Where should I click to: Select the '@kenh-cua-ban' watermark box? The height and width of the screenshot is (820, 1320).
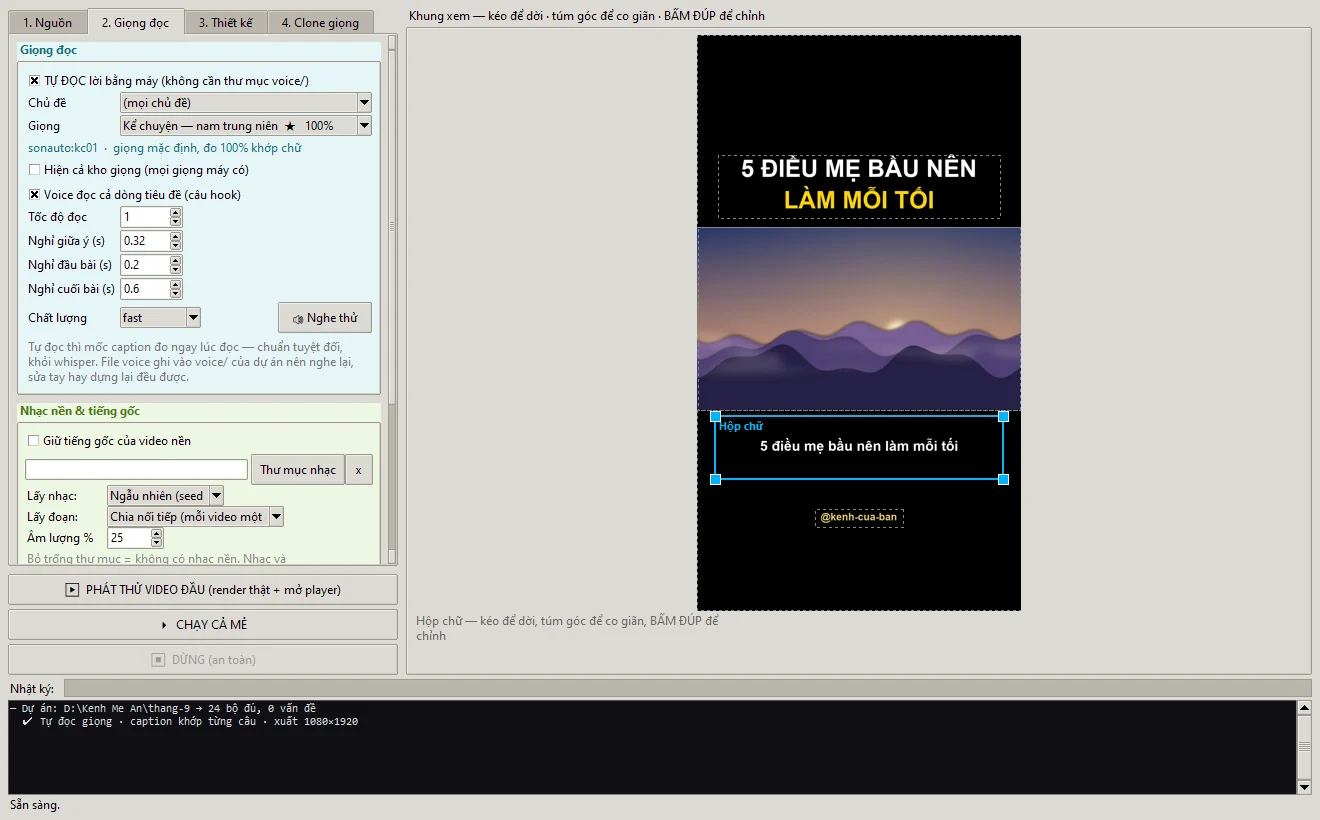[x=859, y=517]
